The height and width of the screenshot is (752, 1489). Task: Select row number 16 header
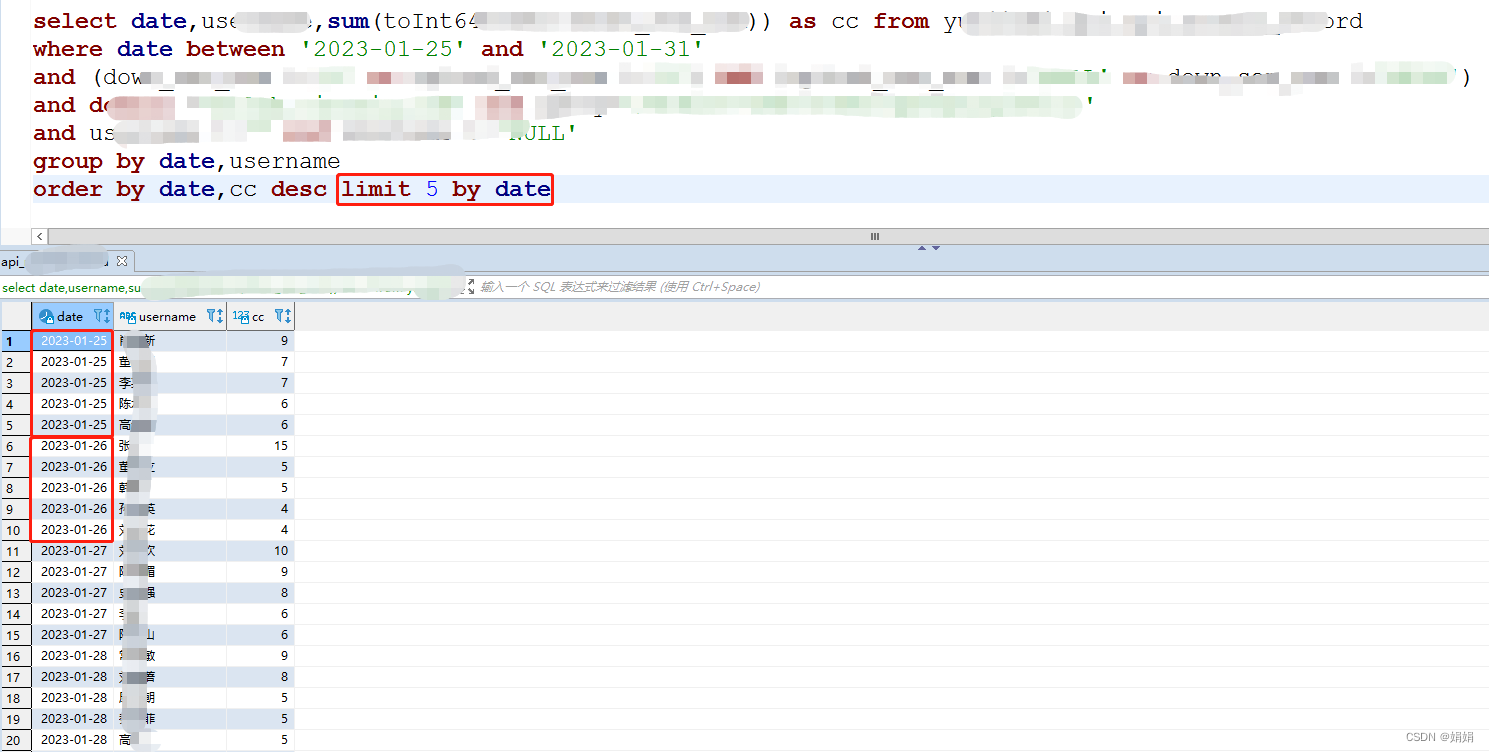(16, 656)
